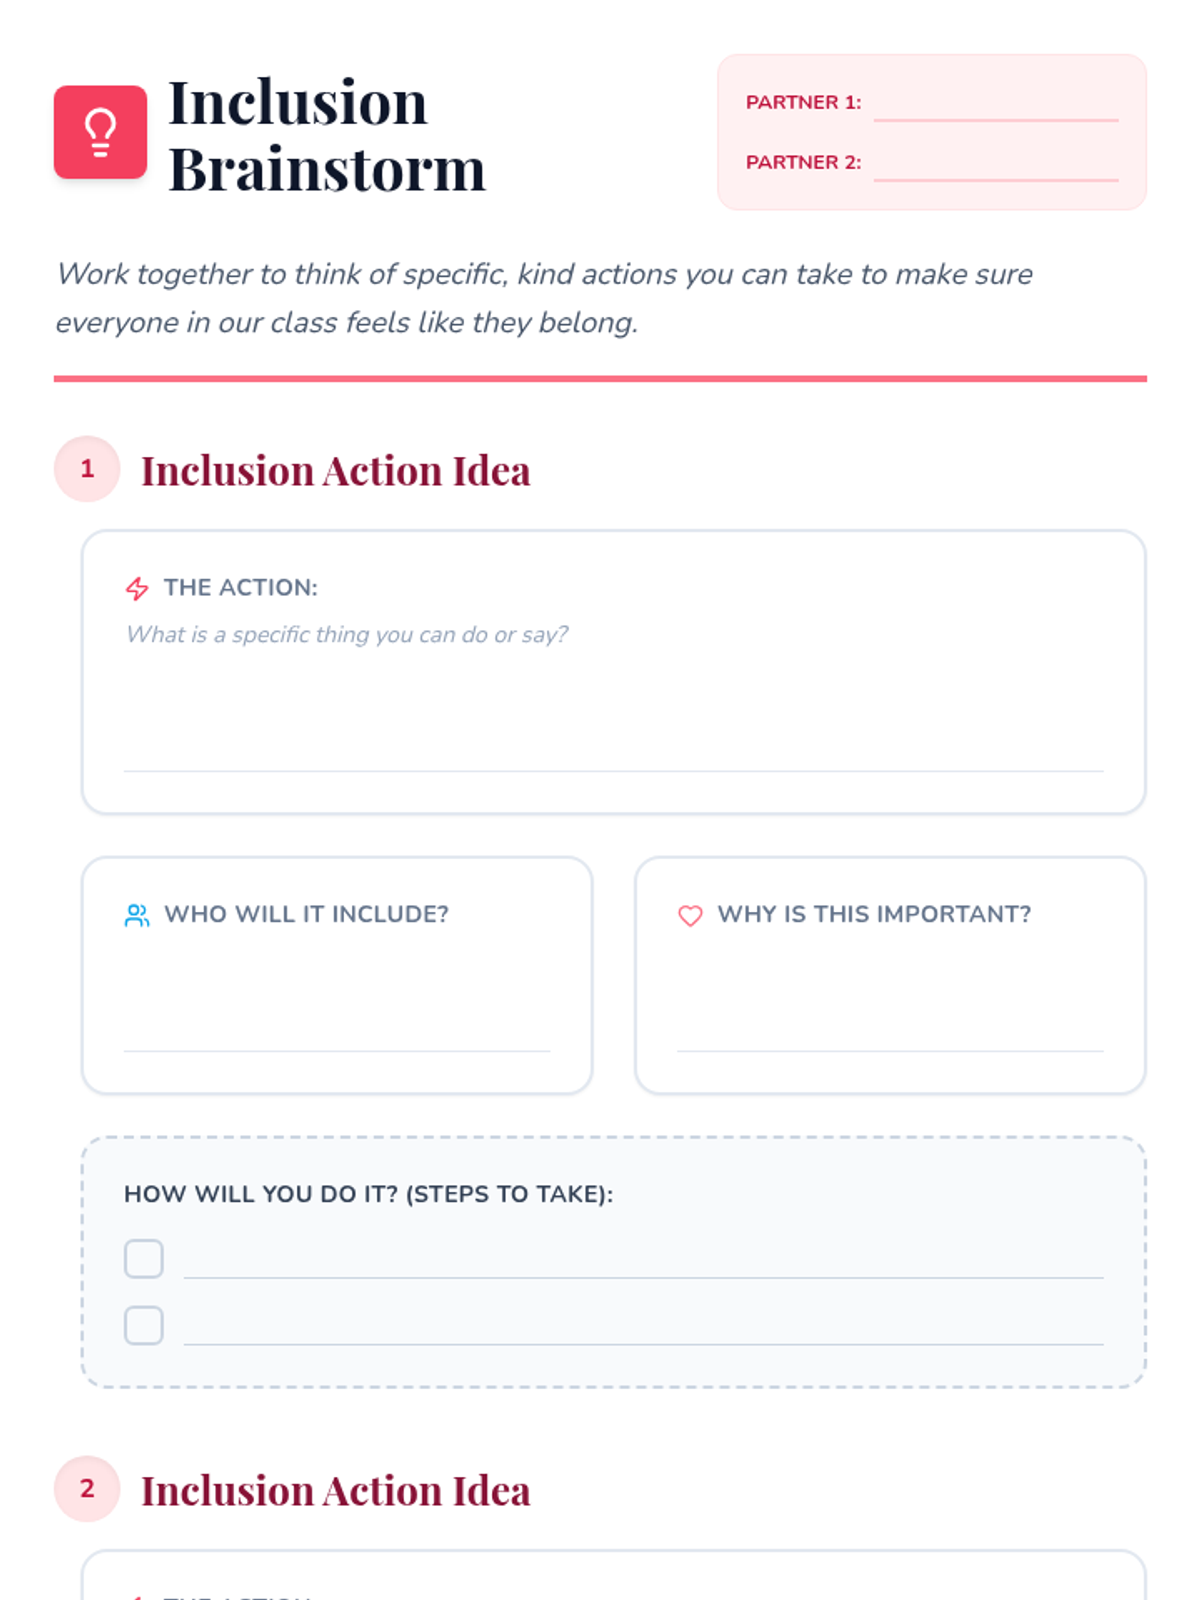Check the first steps-to-take checkbox
The height and width of the screenshot is (1600, 1200).
coord(144,1259)
